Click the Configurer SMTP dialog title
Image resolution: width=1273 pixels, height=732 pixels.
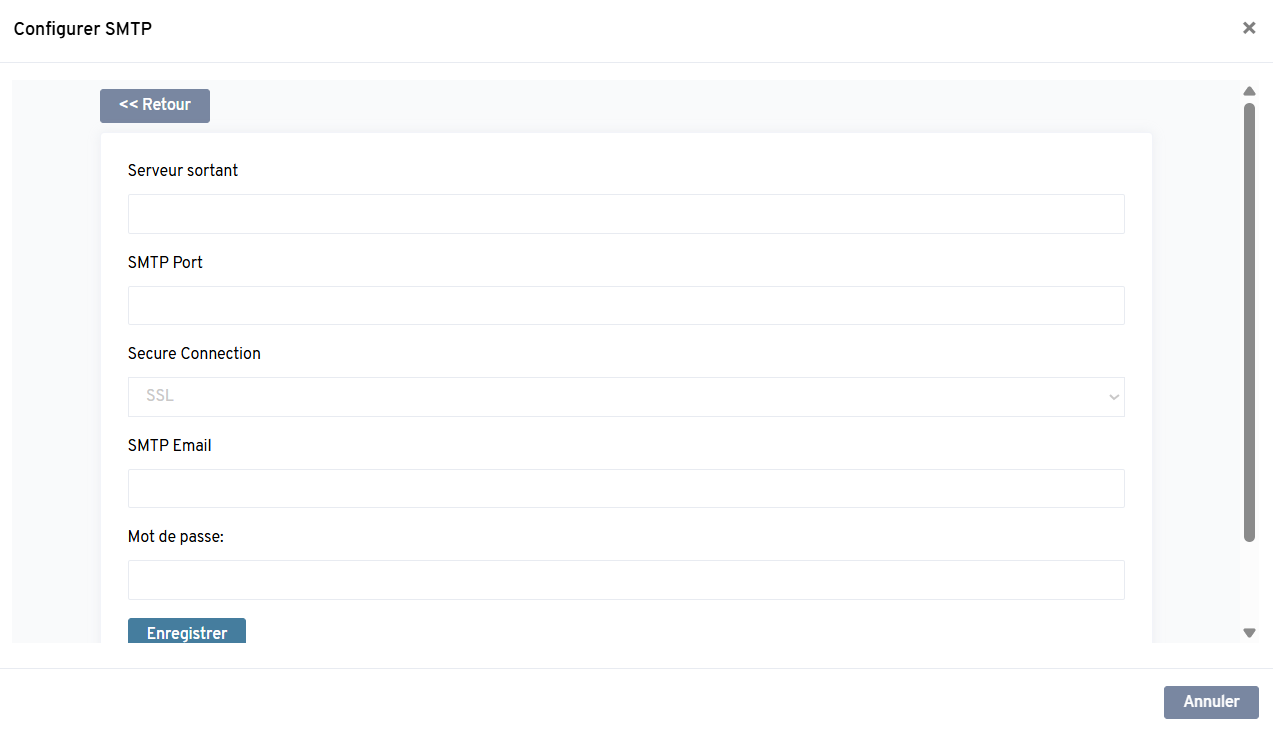[x=82, y=29]
